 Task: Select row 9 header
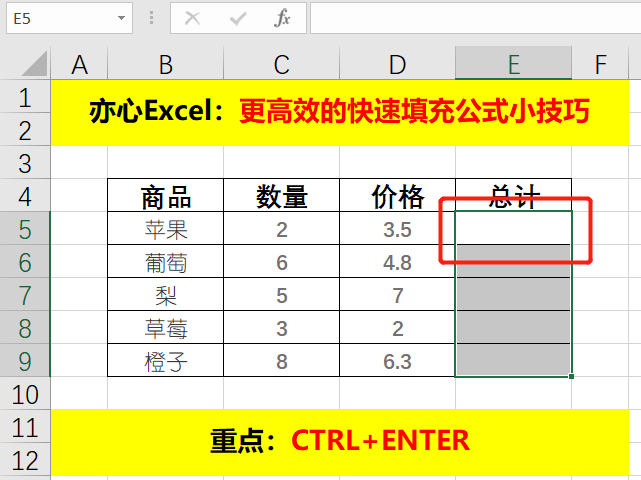tap(25, 361)
